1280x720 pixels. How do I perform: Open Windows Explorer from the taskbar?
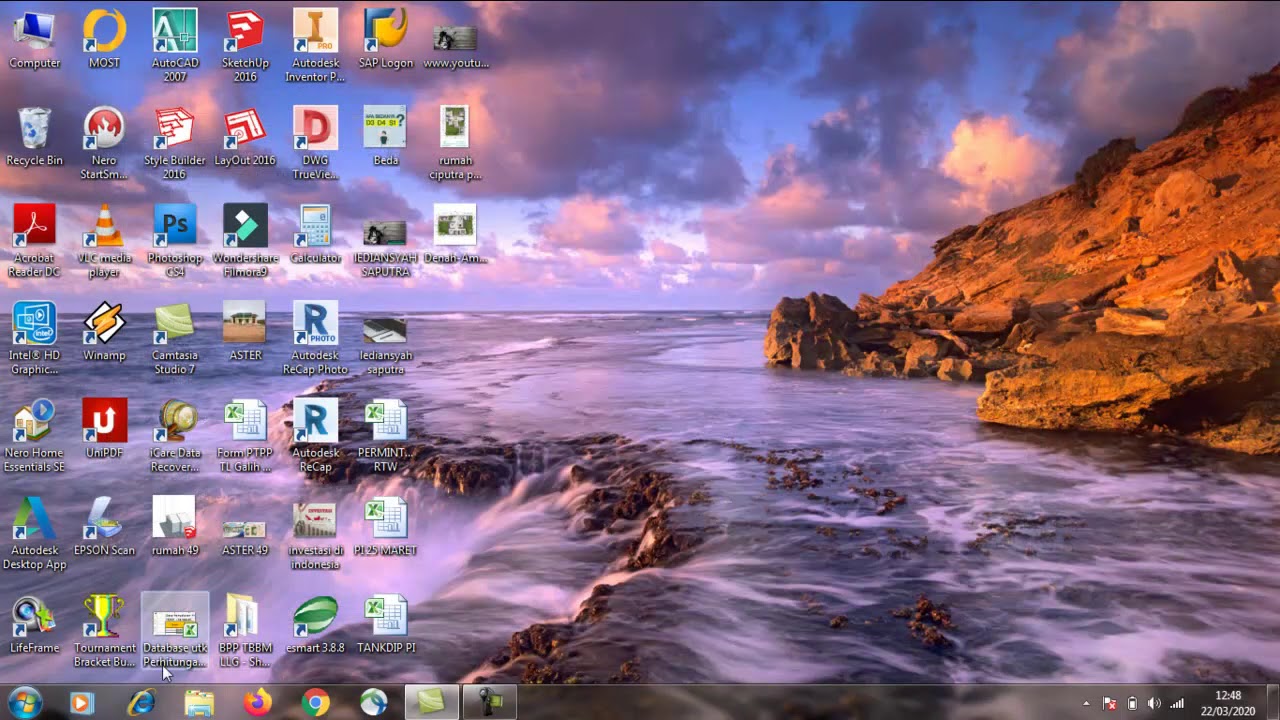click(199, 703)
